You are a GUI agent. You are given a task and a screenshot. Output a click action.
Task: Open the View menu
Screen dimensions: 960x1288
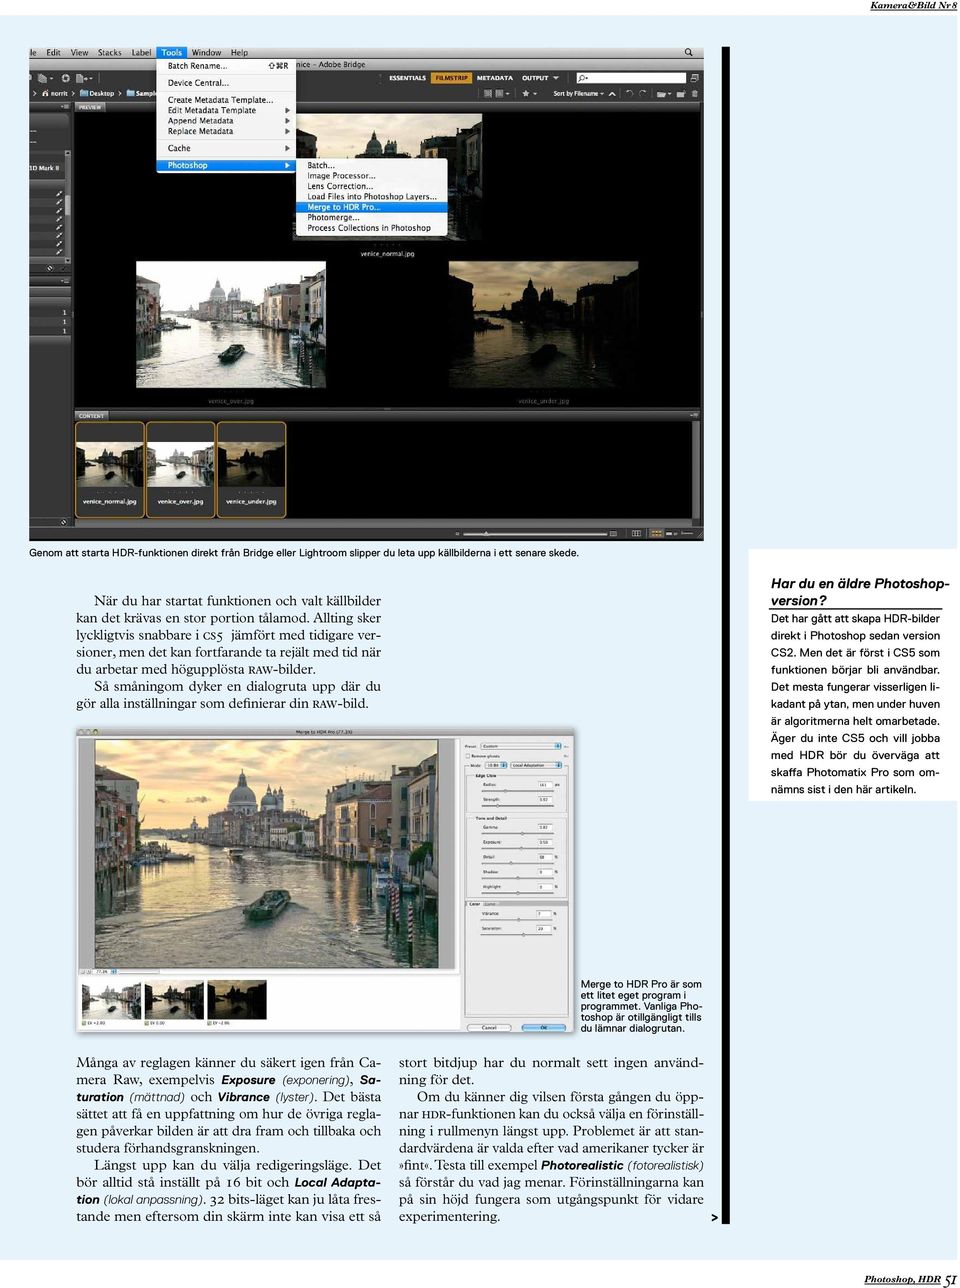pos(79,53)
